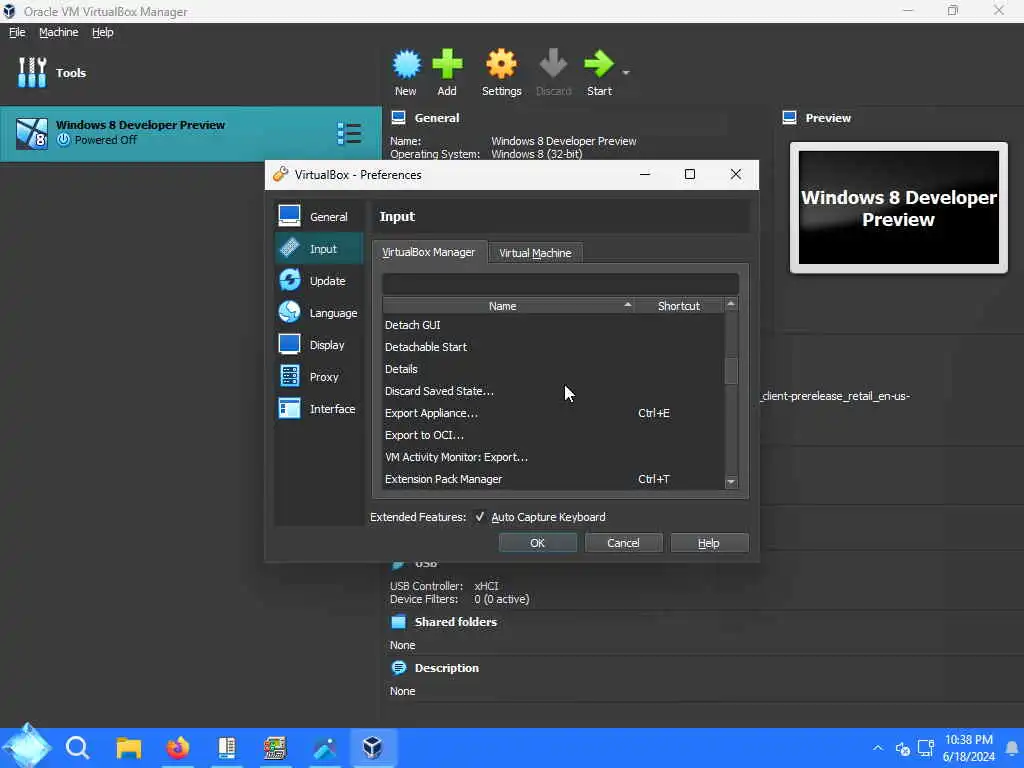The height and width of the screenshot is (768, 1024).
Task: Open the Start button dropdown arrow
Action: tap(626, 72)
